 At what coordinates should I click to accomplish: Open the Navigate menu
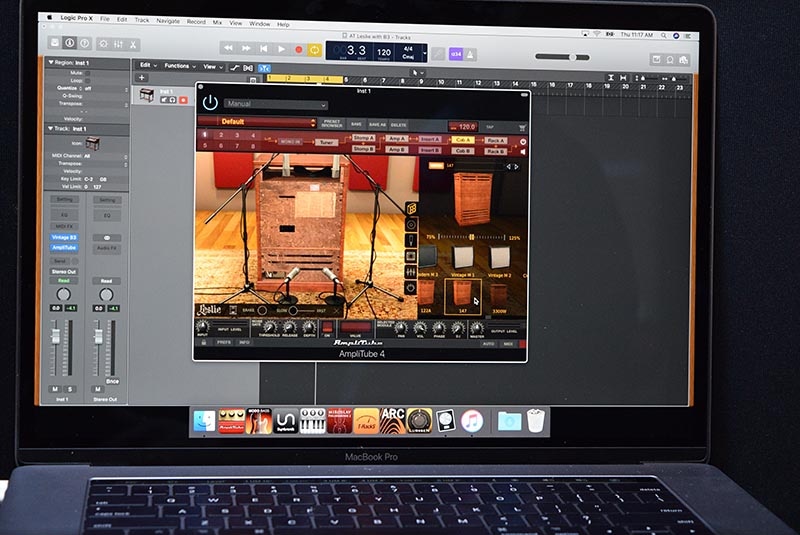[168, 21]
